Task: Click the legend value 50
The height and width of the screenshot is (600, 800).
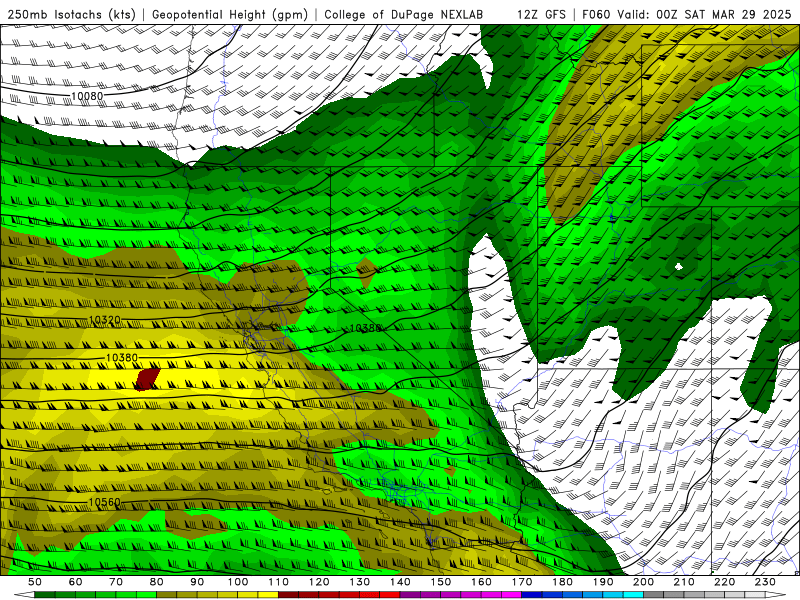Action: [x=35, y=582]
